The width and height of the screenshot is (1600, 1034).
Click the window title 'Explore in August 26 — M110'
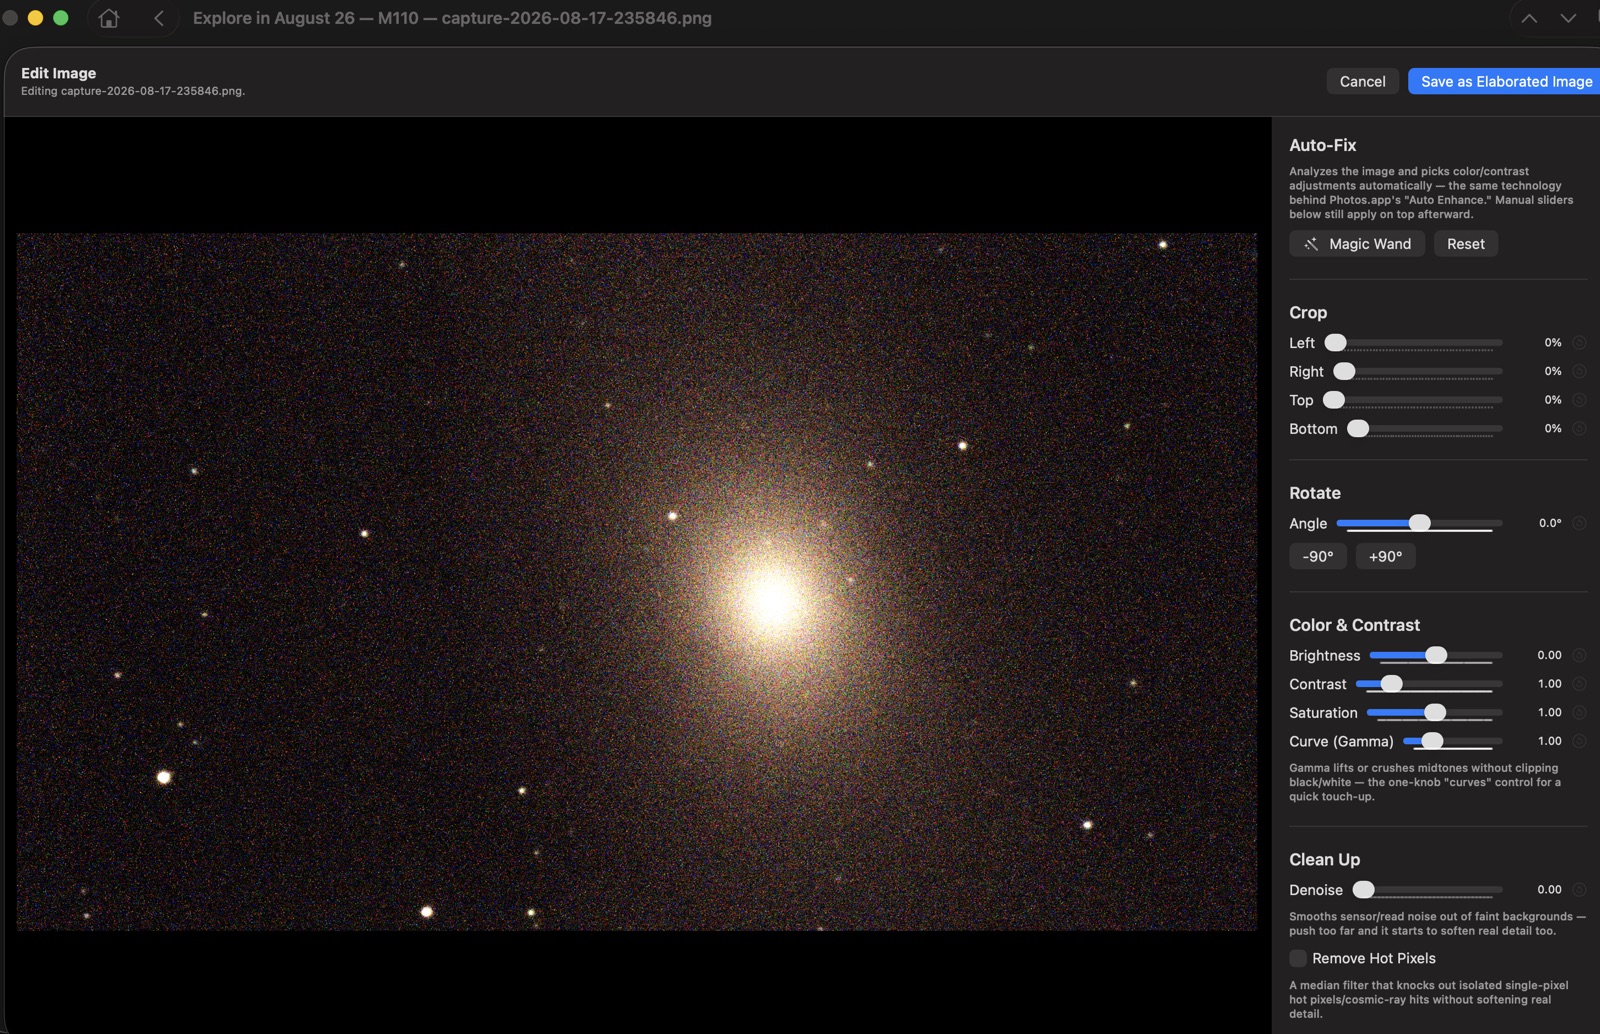[306, 18]
